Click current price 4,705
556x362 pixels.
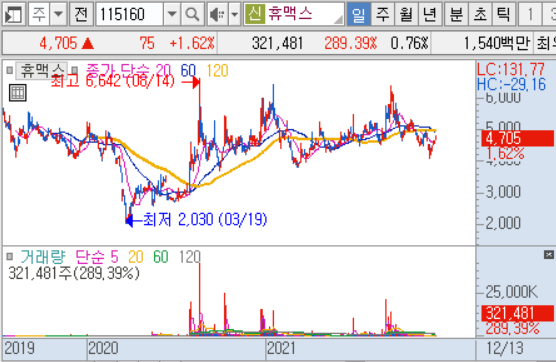58,44
